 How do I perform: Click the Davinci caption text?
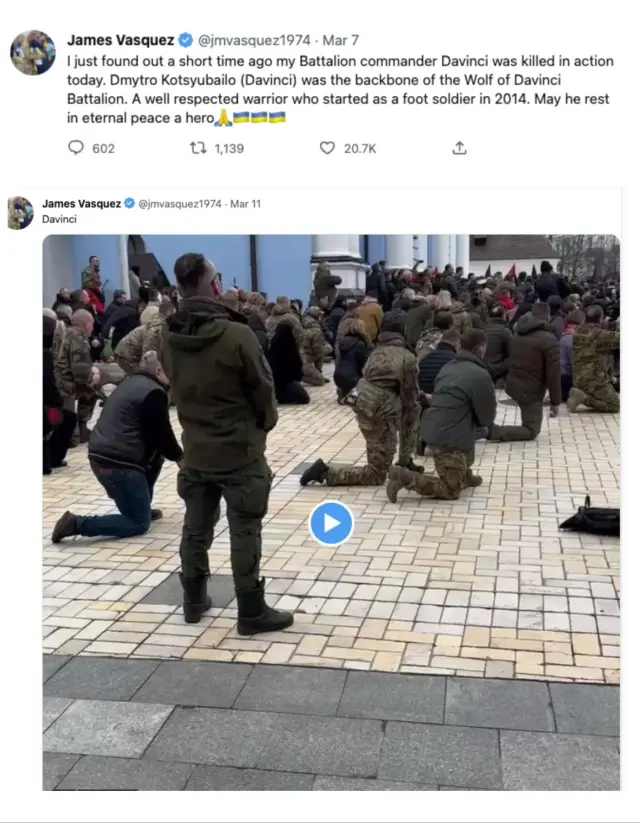(x=59, y=219)
